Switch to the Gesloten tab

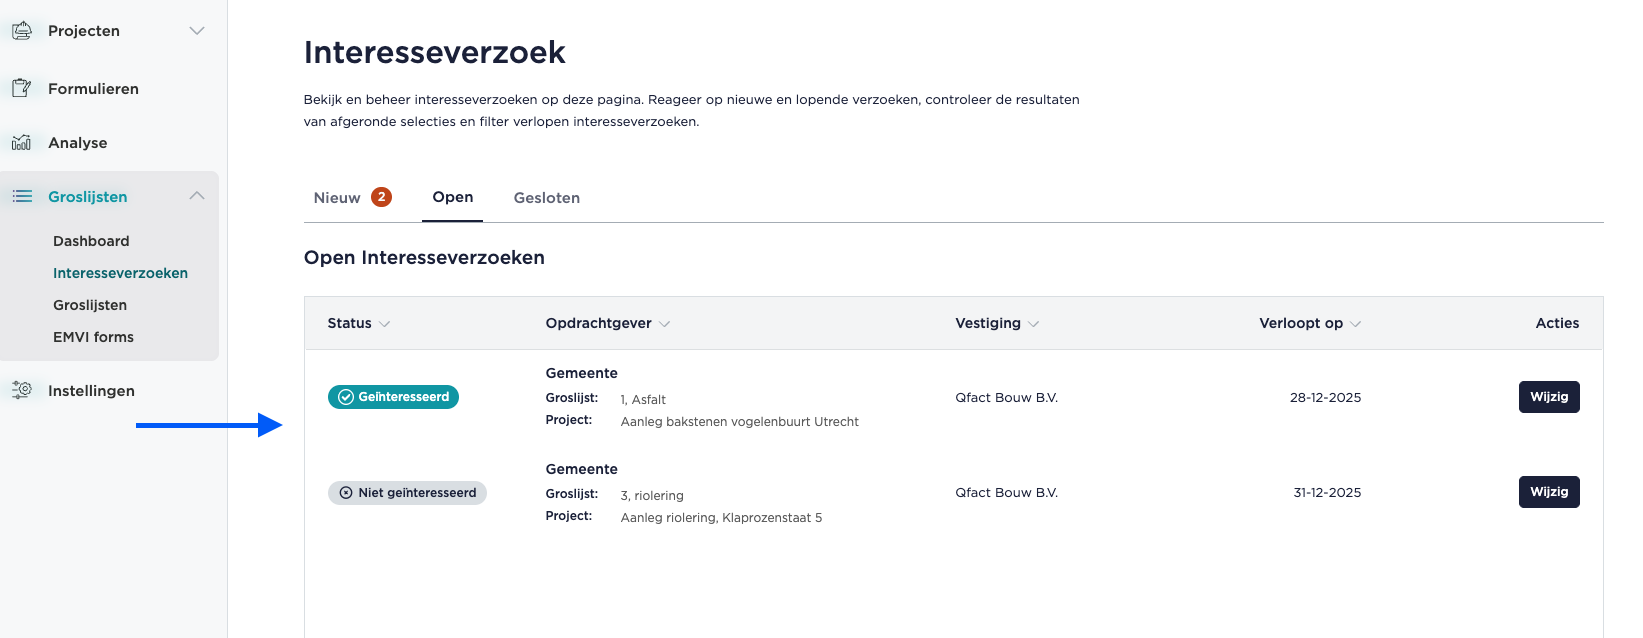coord(547,198)
